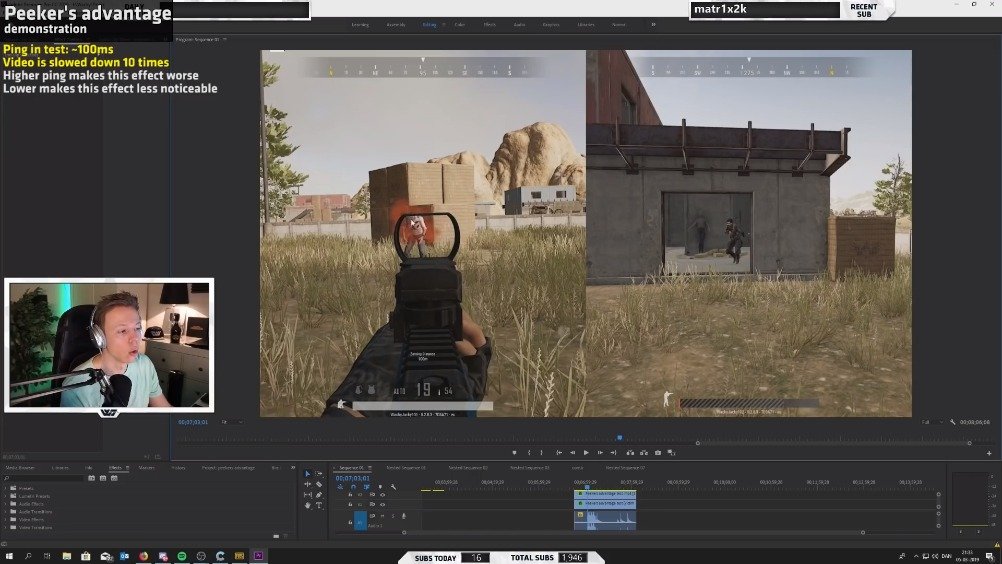Click Export Frame camera icon

click(658, 453)
